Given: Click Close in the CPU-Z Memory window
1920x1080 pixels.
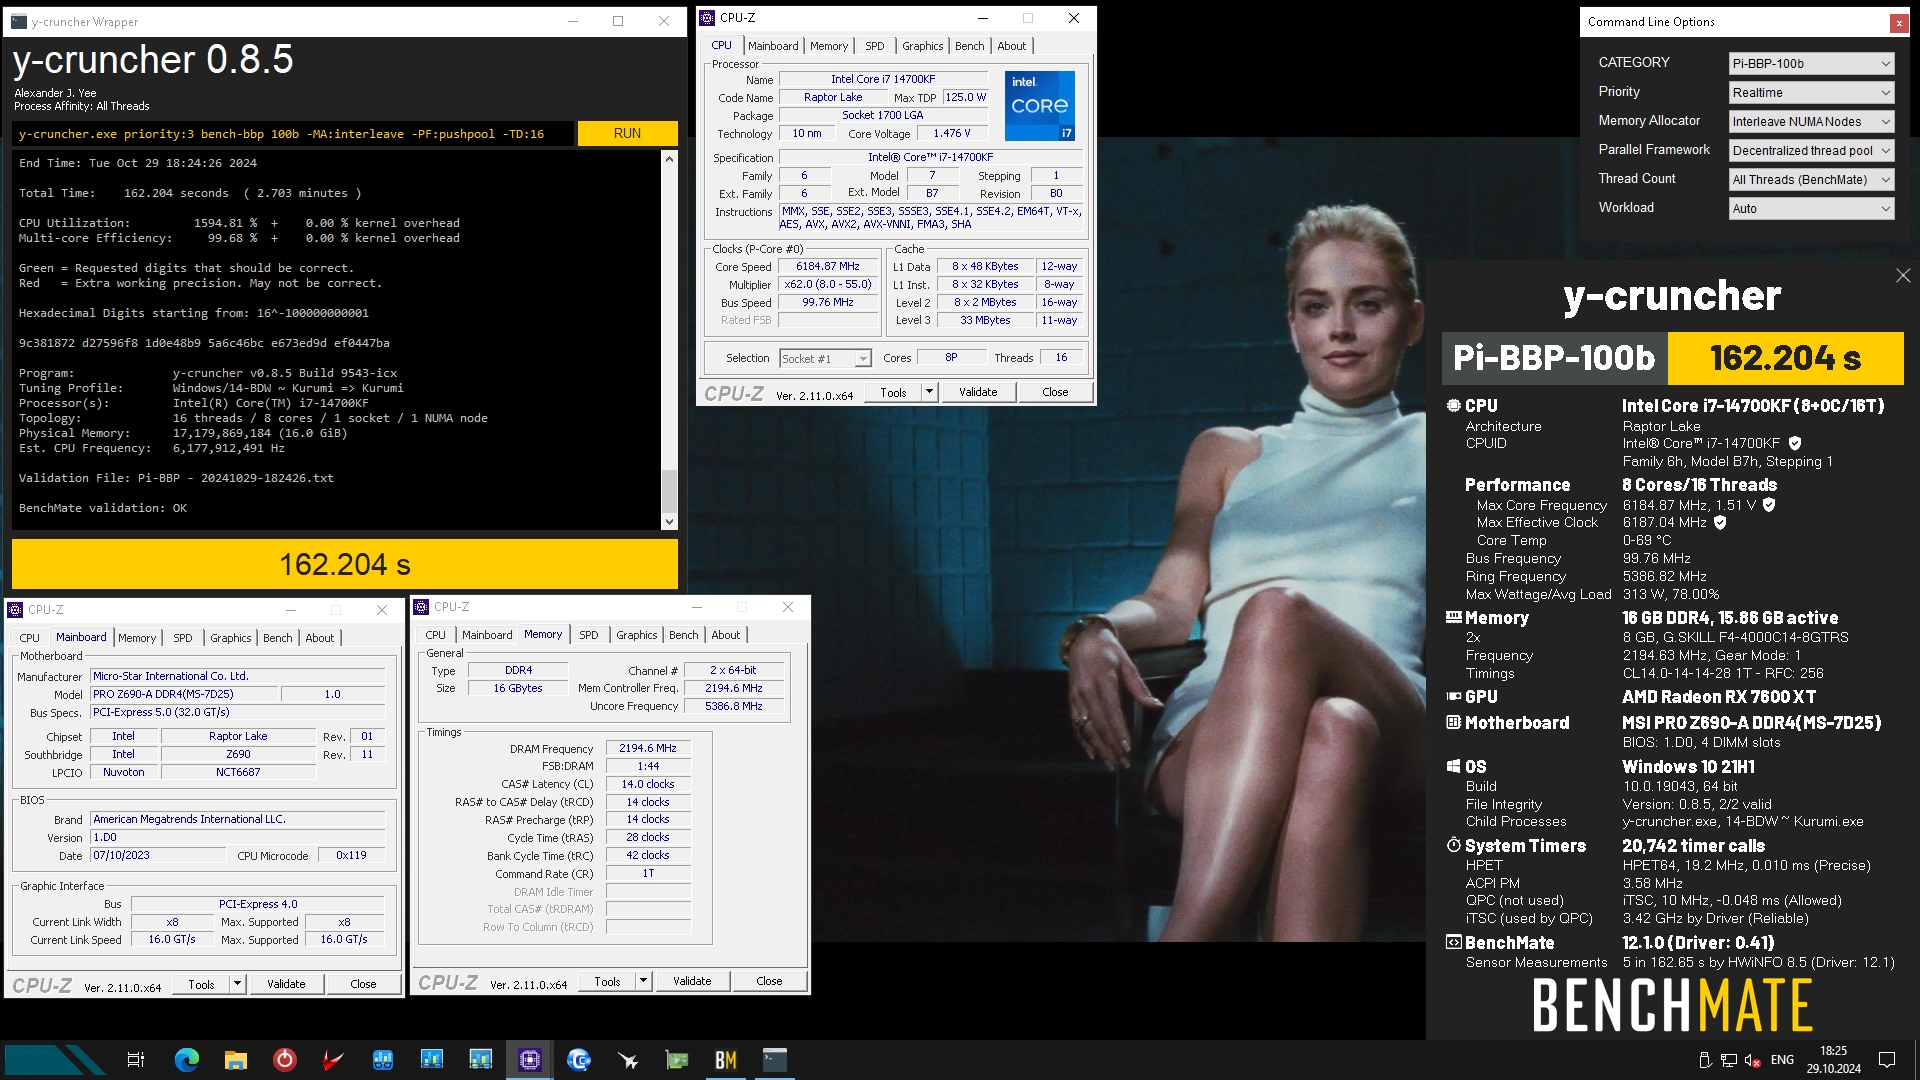Looking at the screenshot, I should point(769,981).
